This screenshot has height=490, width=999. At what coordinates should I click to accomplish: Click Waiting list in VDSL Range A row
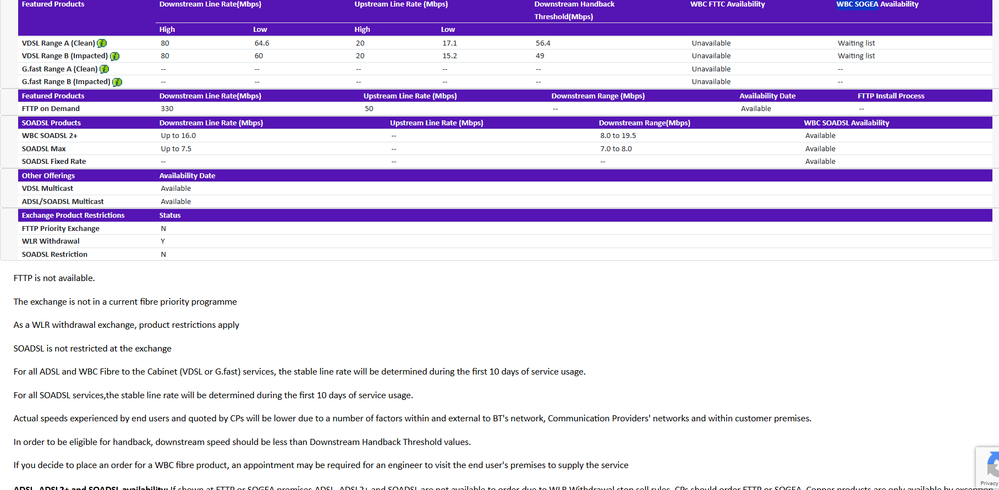tap(856, 43)
